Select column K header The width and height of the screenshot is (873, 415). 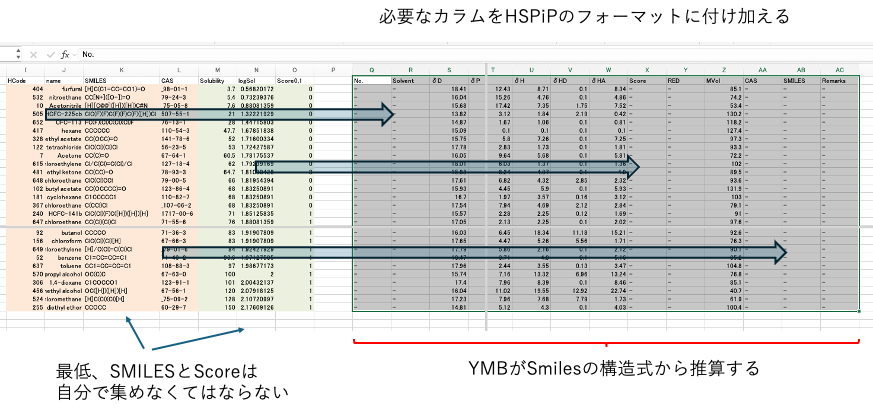tap(122, 69)
